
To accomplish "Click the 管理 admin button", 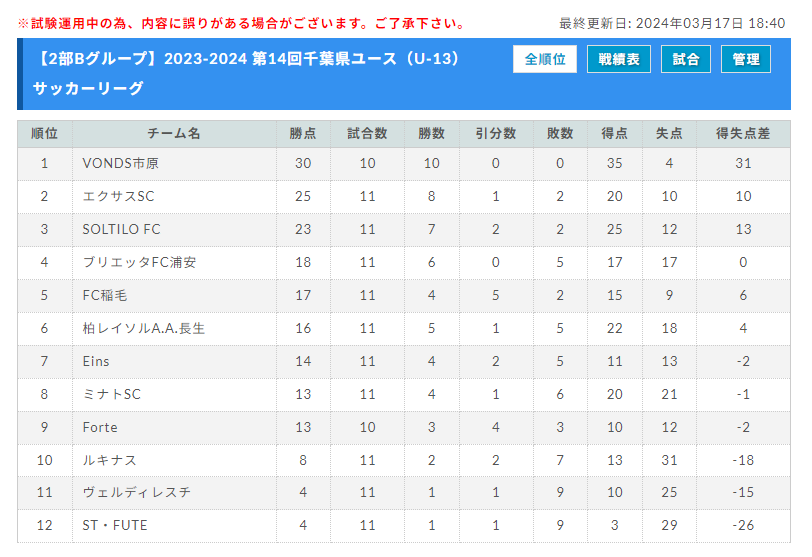I will [x=745, y=59].
